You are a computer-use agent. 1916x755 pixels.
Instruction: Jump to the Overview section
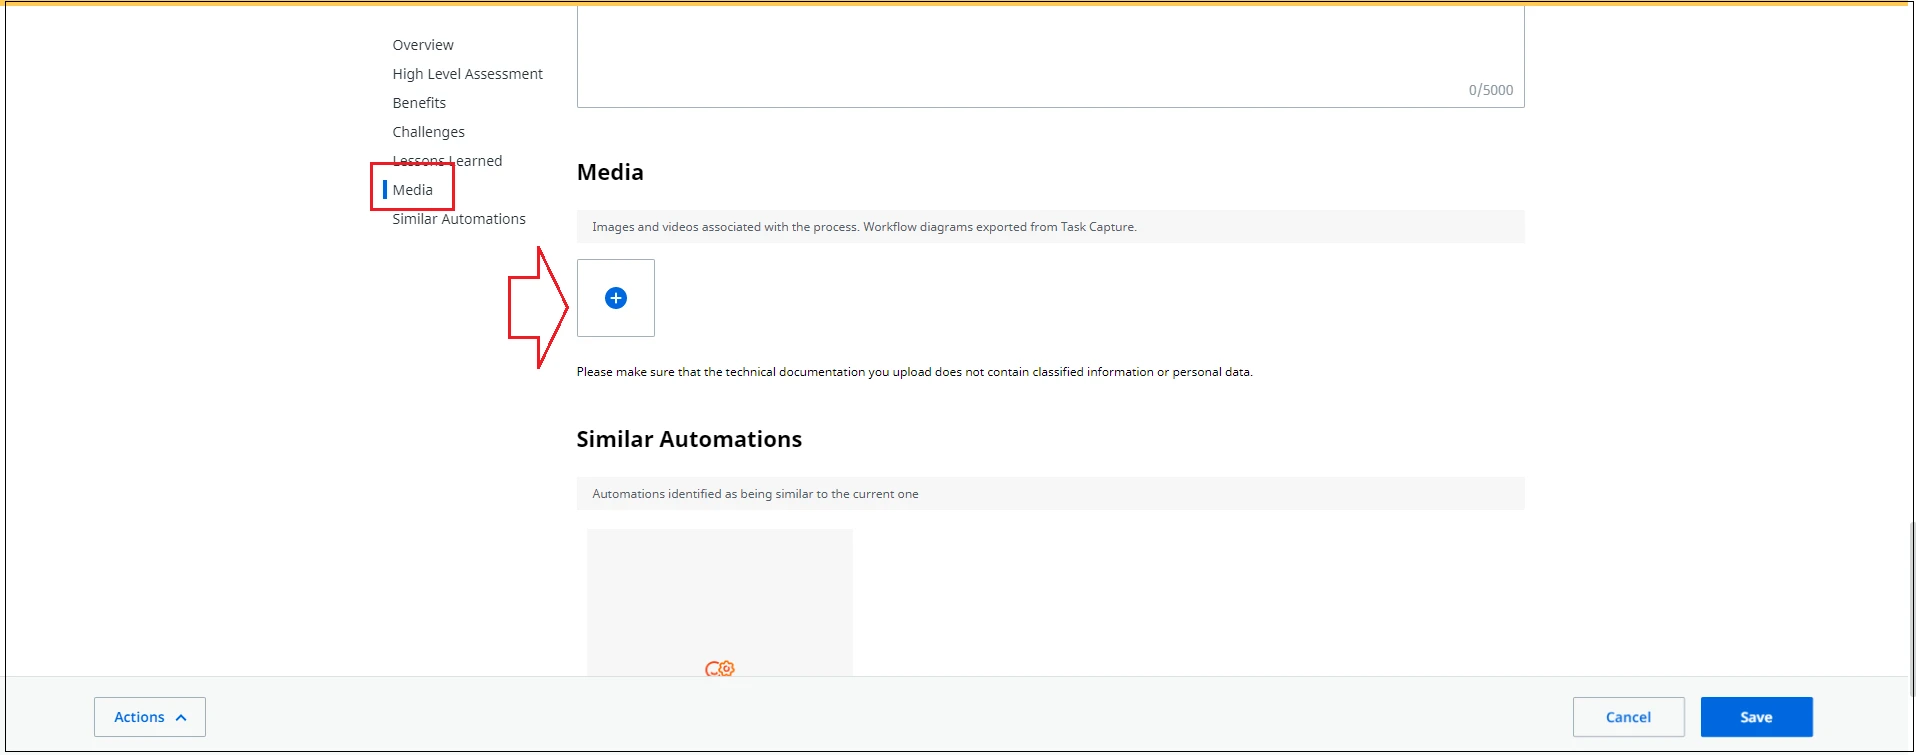click(423, 45)
